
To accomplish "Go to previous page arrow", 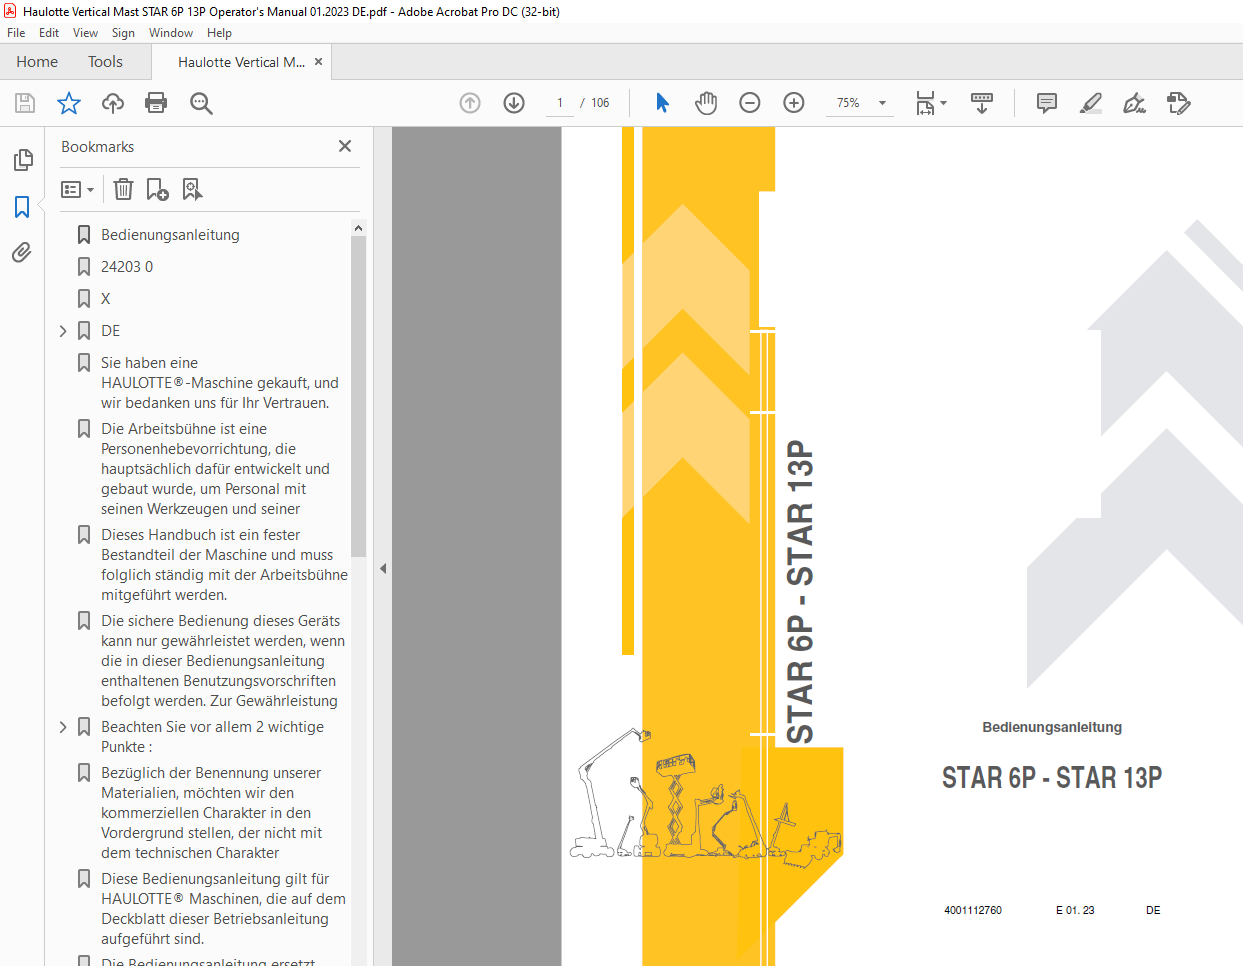I will tap(470, 103).
